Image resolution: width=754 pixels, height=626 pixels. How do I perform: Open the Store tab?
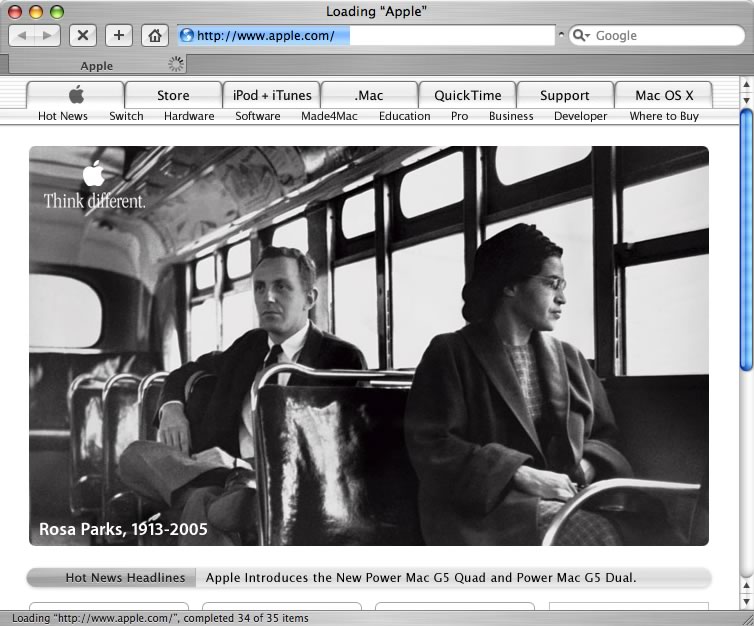tap(173, 95)
